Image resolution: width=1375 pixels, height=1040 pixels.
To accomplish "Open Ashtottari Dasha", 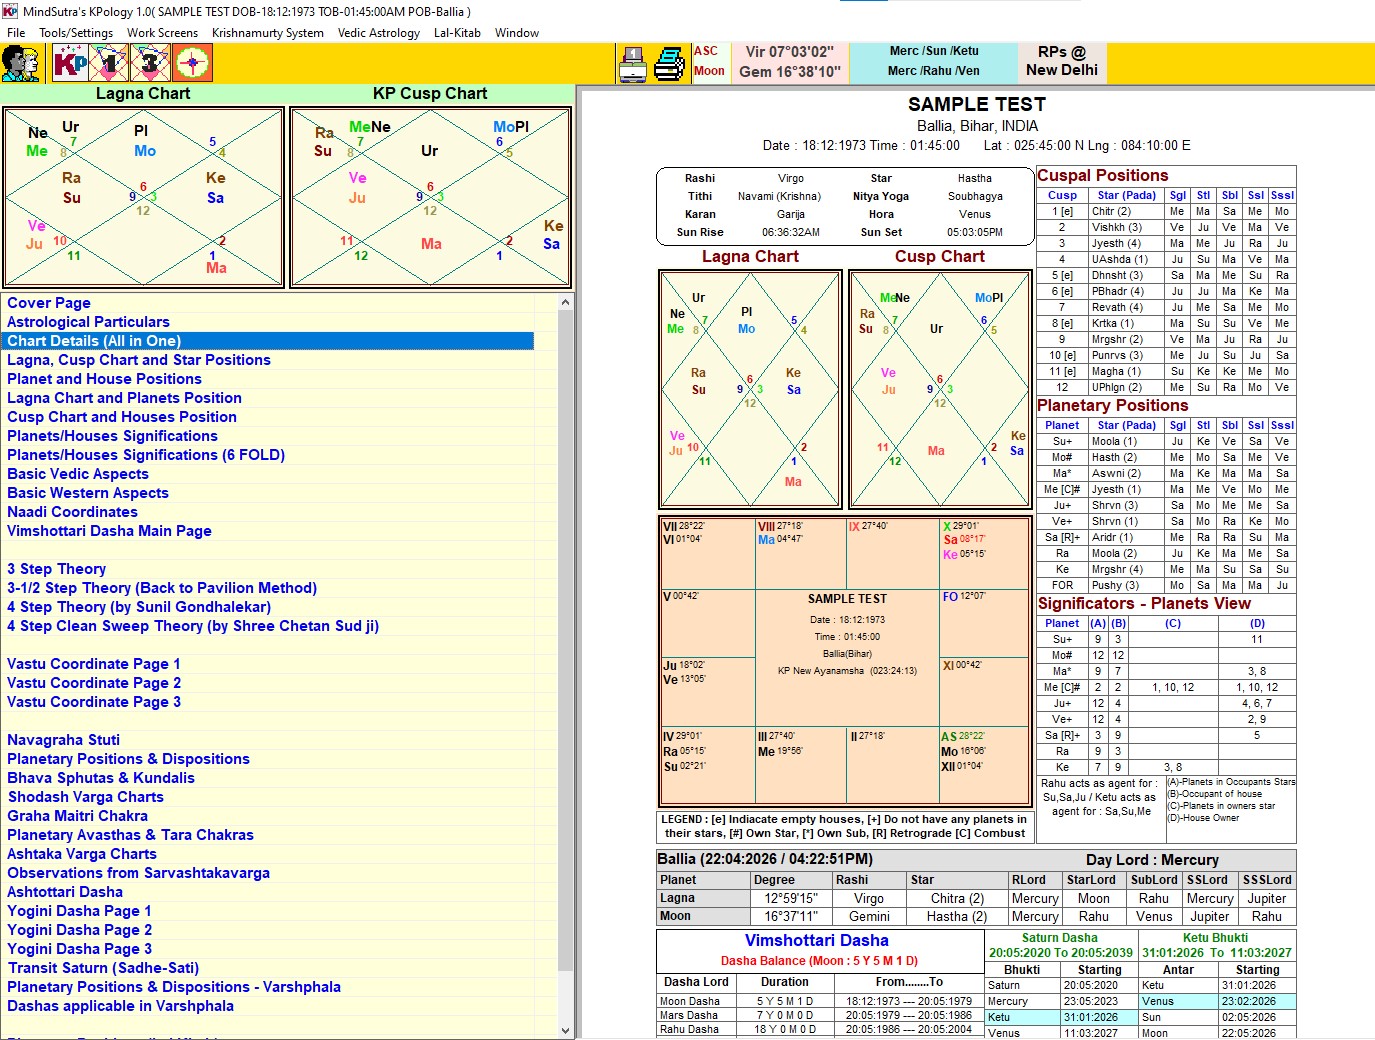I will (x=65, y=892).
